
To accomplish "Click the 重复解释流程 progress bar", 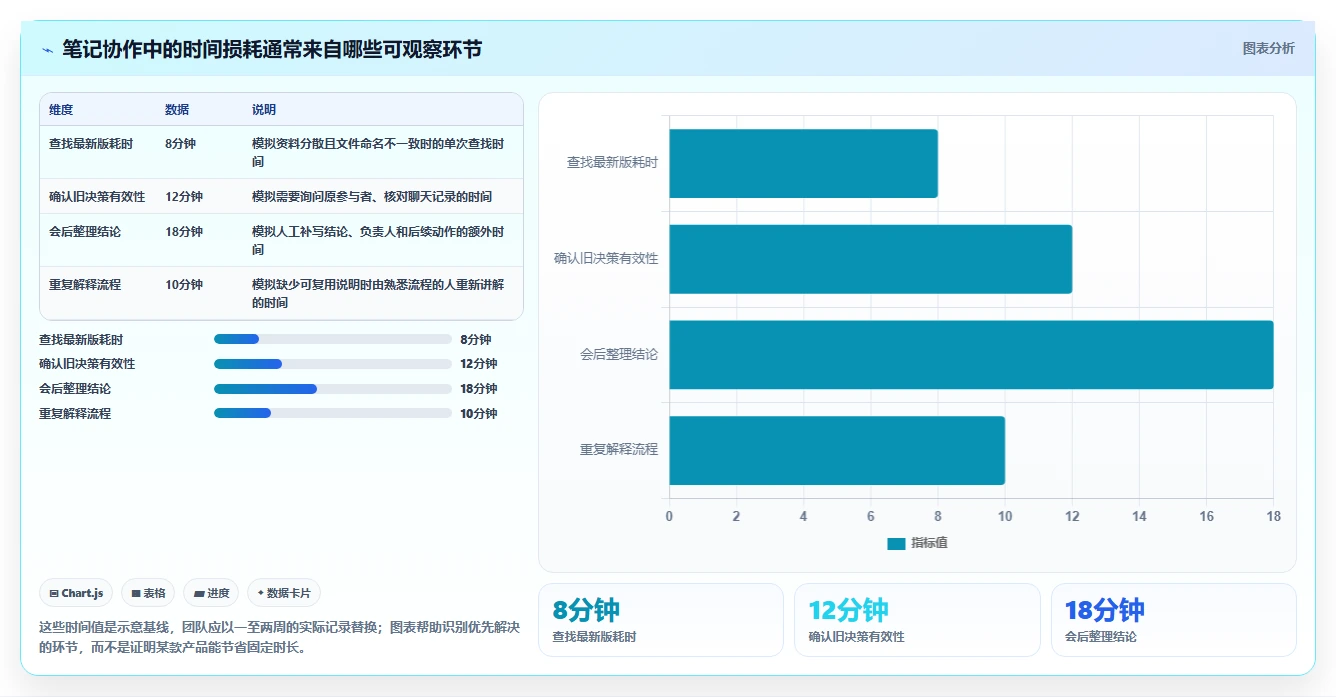I will (x=333, y=413).
